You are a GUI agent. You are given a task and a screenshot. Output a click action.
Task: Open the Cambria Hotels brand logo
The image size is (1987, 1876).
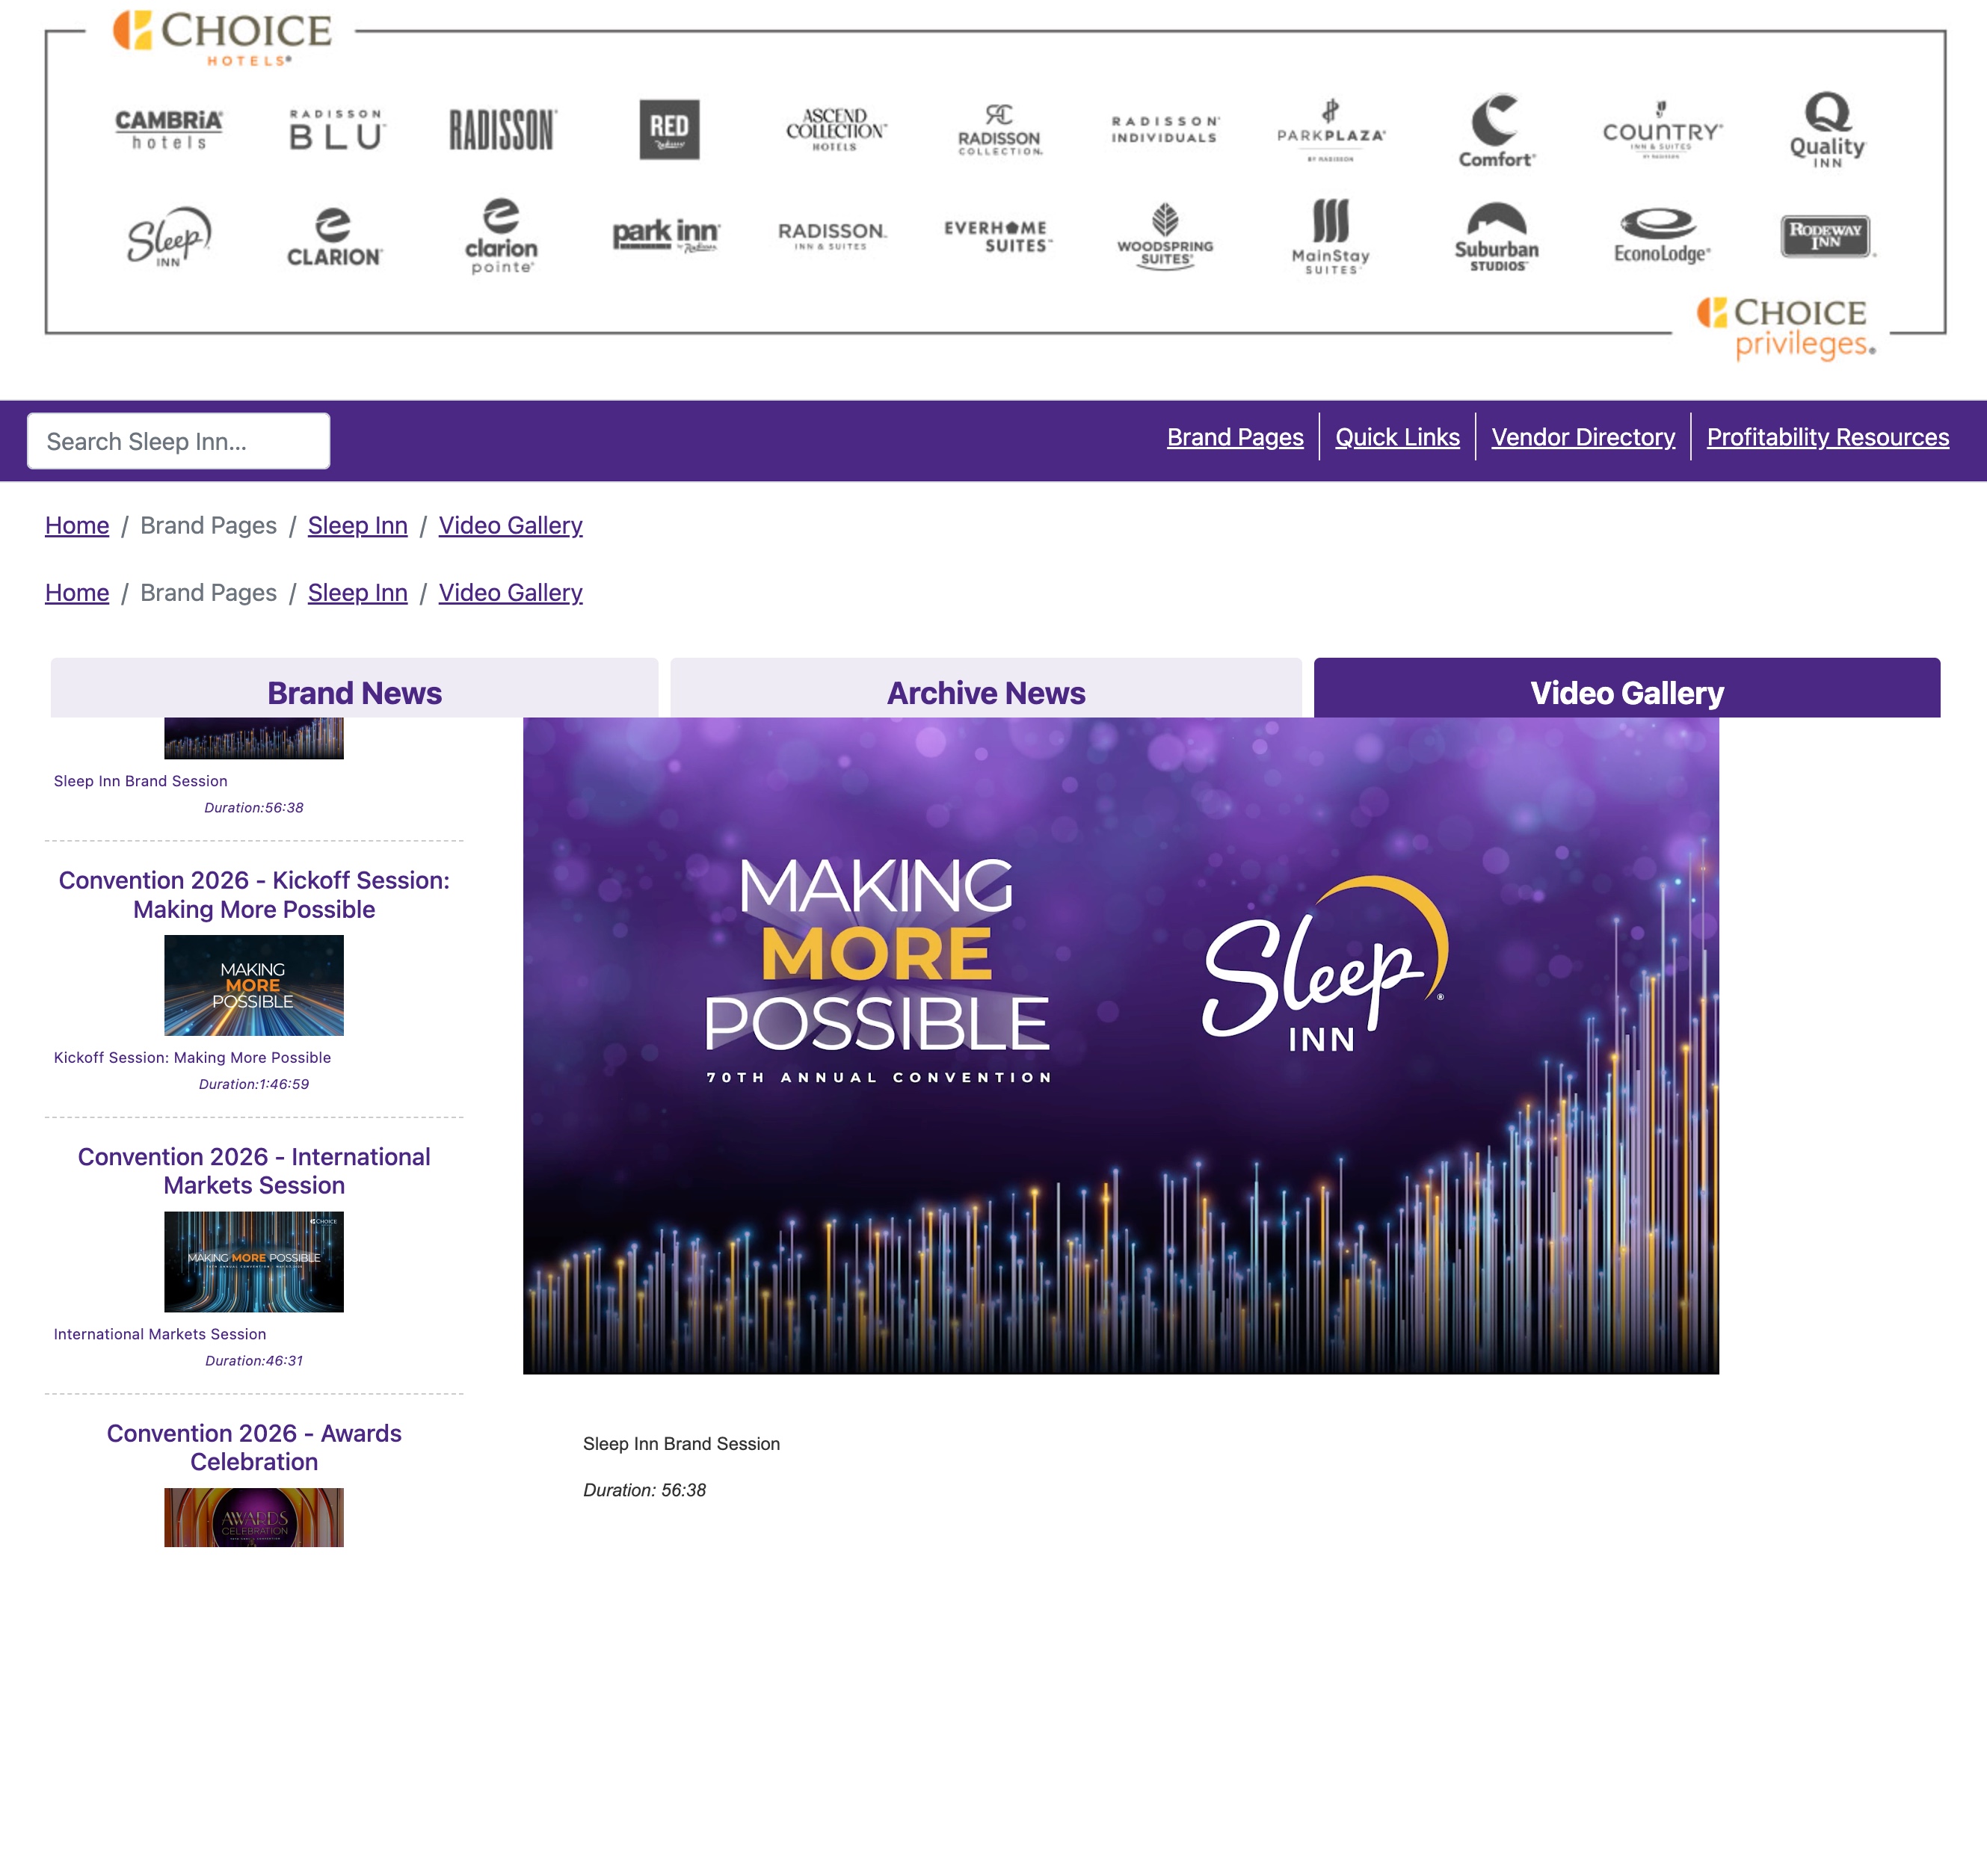tap(169, 130)
